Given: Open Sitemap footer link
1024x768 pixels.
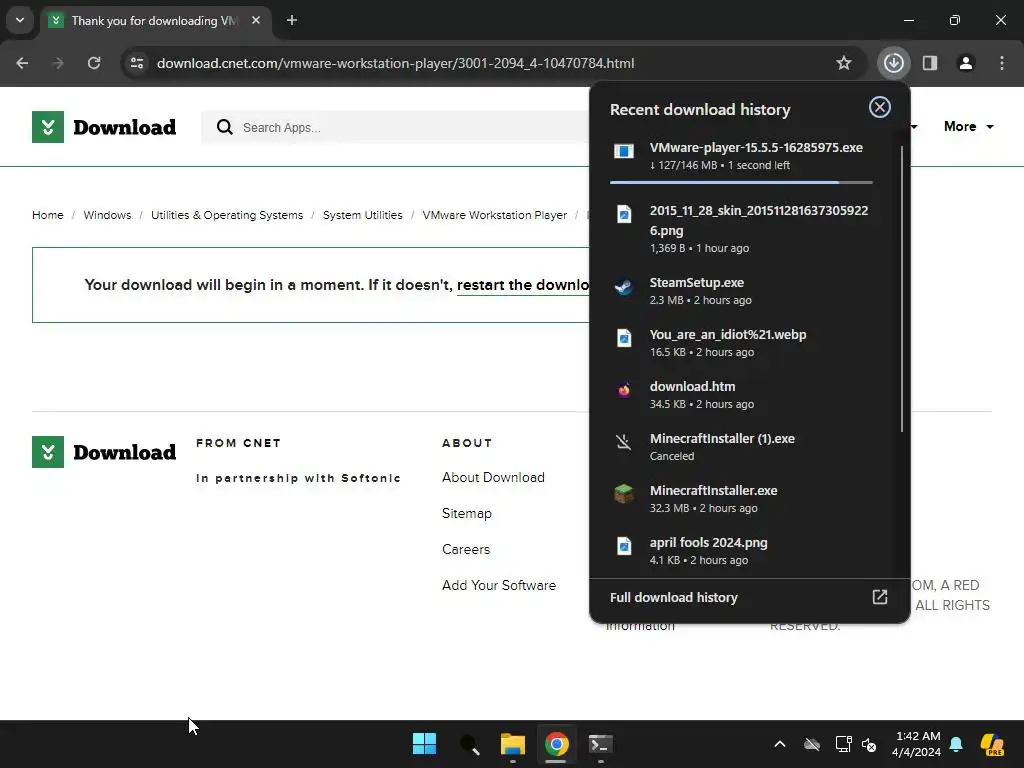Looking at the screenshot, I should pos(466,513).
